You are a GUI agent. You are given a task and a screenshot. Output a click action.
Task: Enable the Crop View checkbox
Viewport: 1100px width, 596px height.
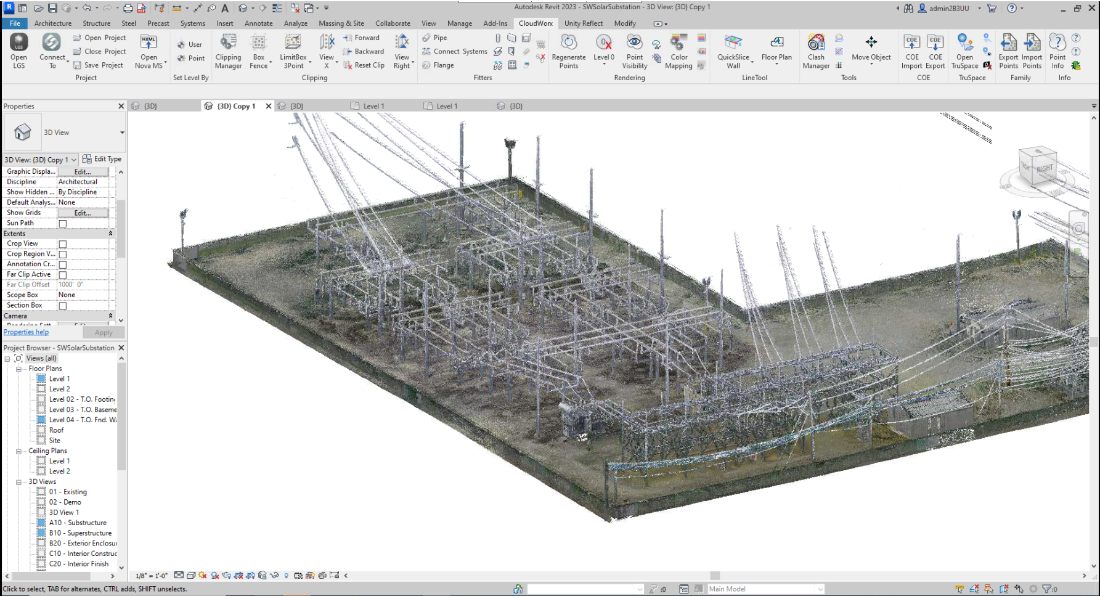click(62, 244)
